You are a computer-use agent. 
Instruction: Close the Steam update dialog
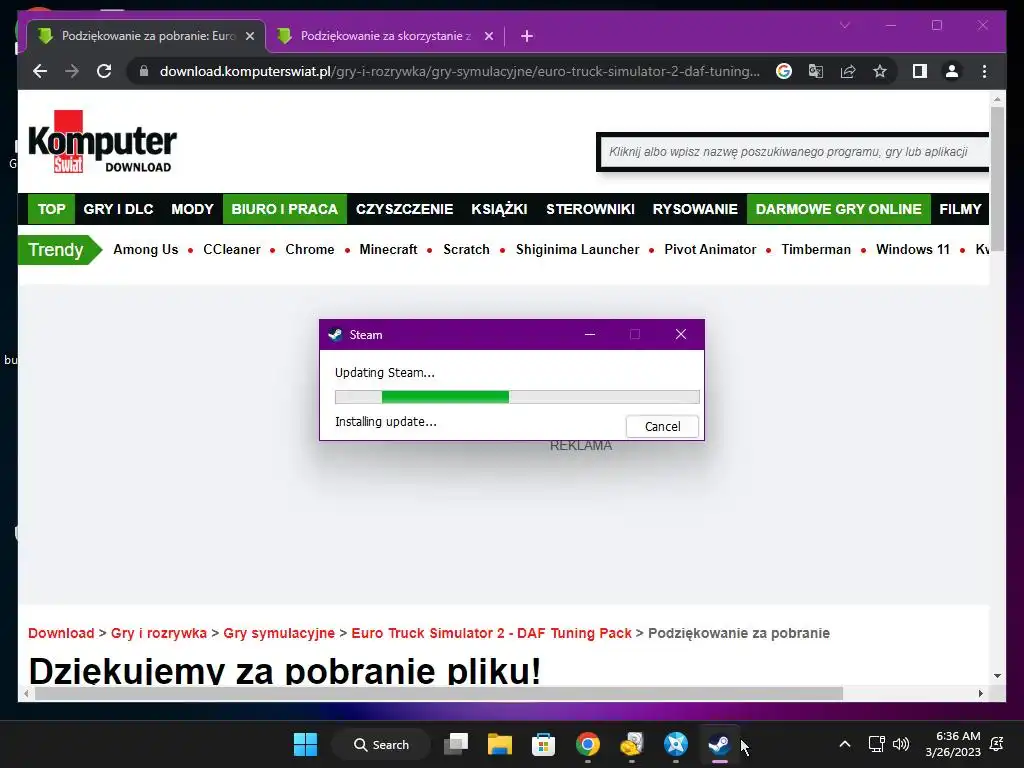point(680,334)
